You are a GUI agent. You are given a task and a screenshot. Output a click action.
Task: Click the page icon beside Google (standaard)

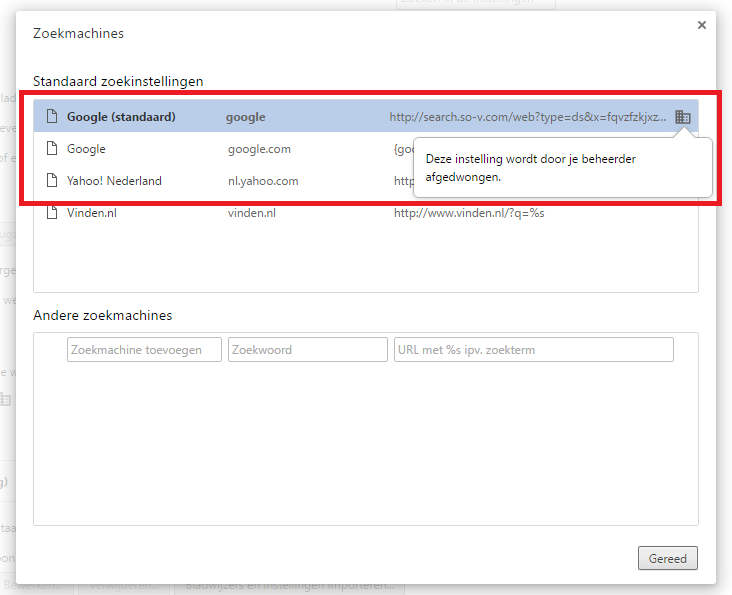pyautogui.click(x=52, y=116)
